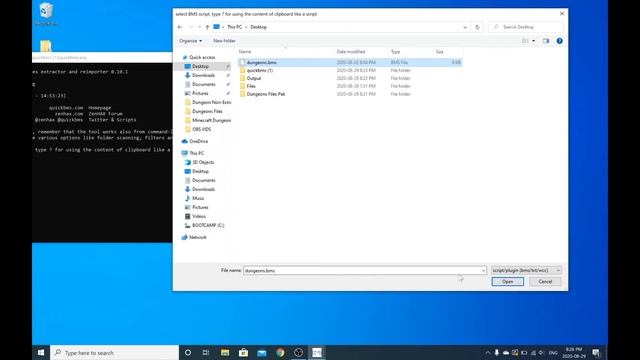Open the OBS VIDS sidebar folder
Screen dimensions: 640x360
[202, 129]
